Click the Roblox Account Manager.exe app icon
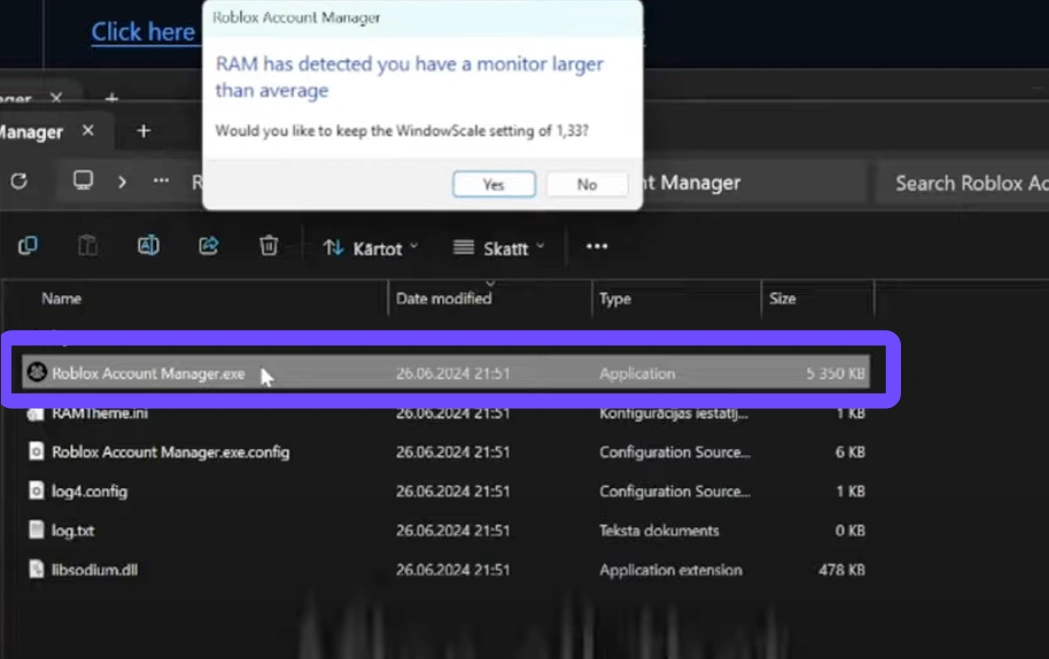 (x=37, y=371)
